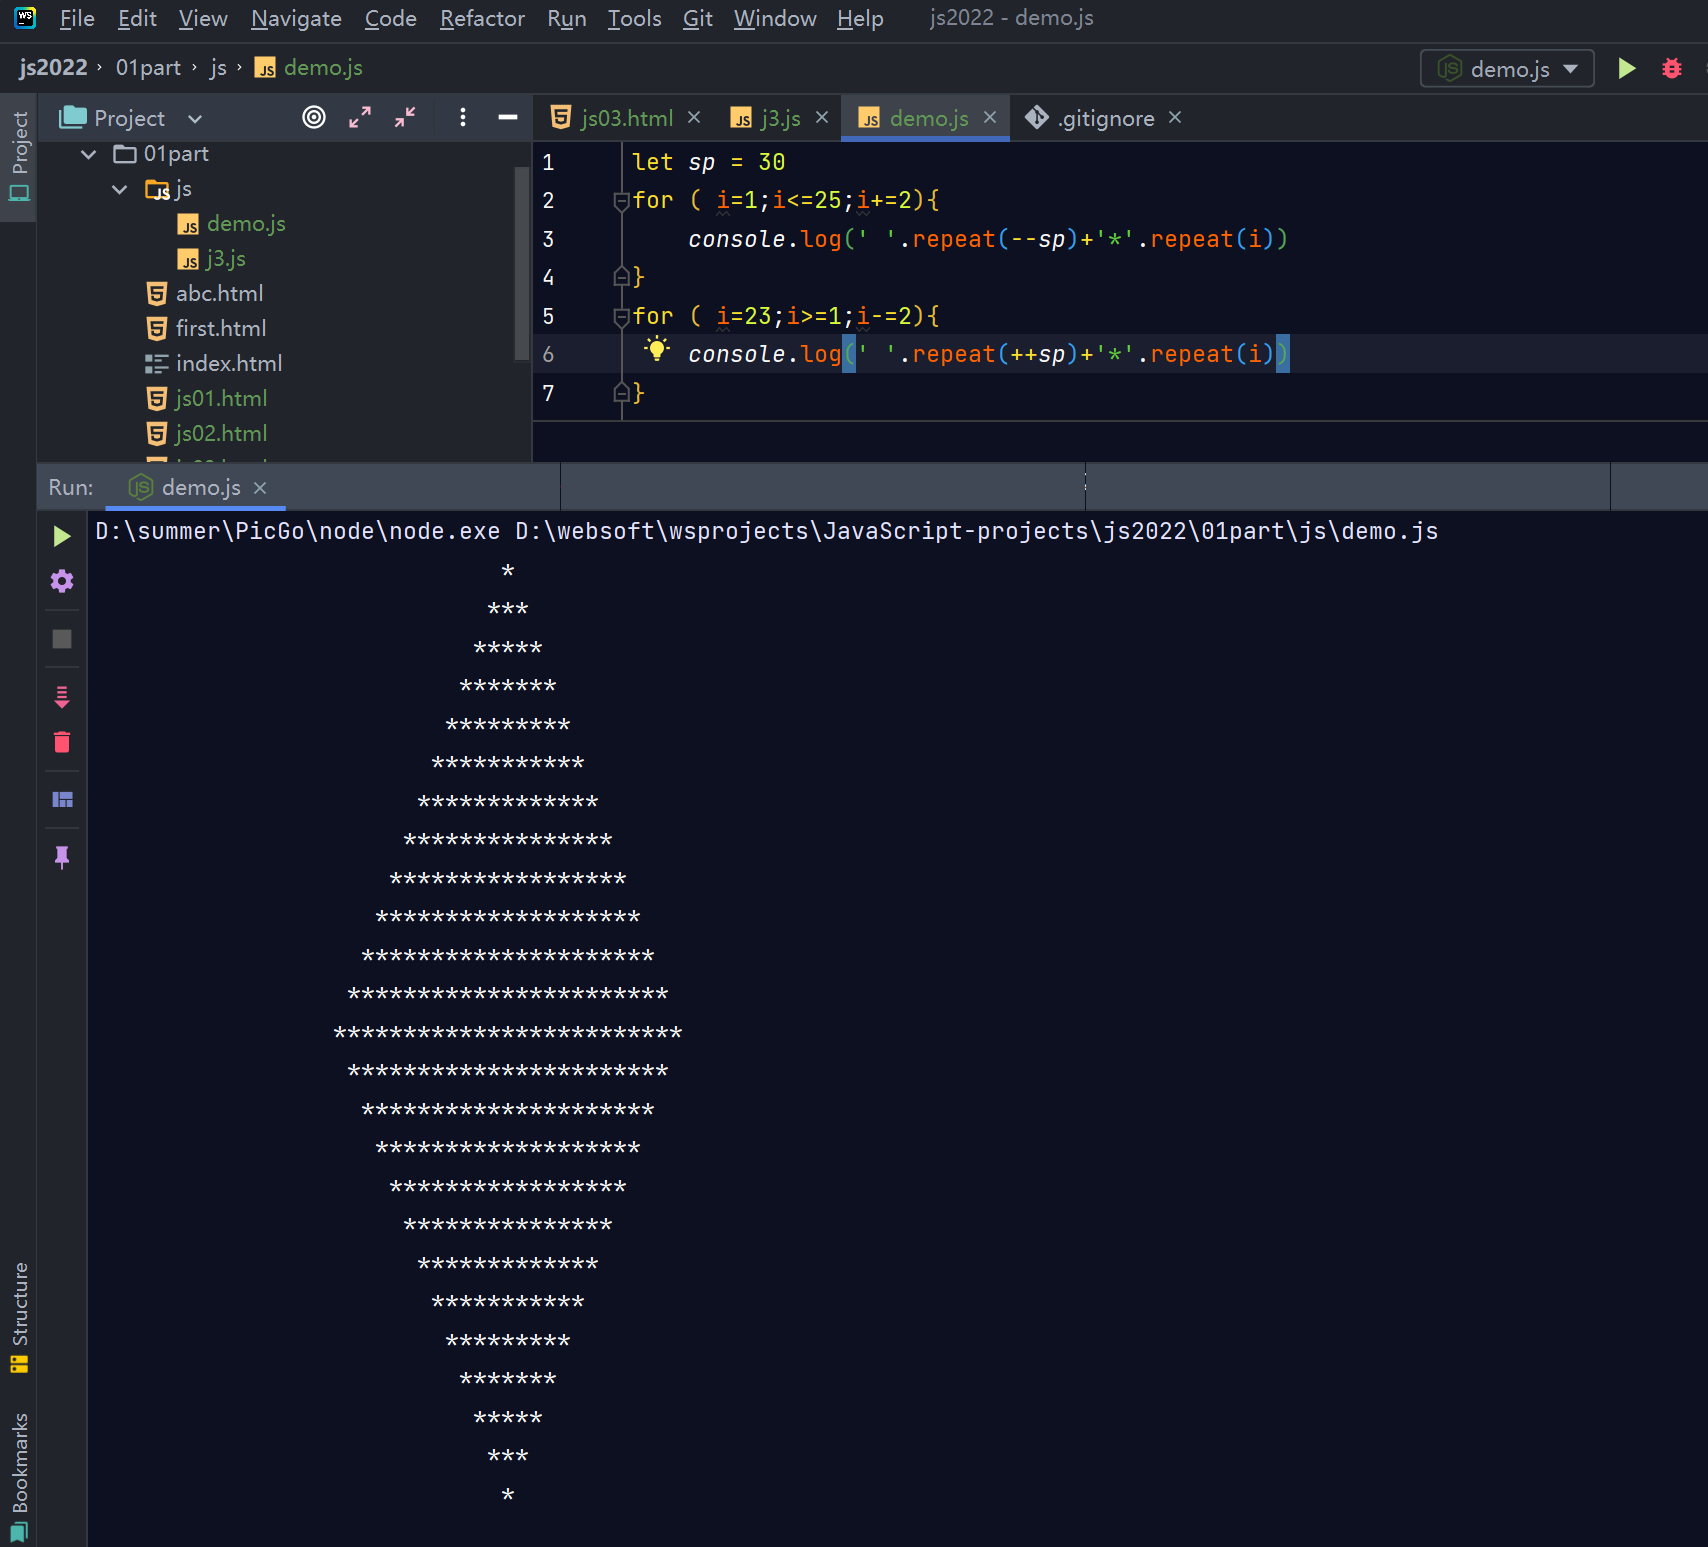Open the Git menu

coord(697,18)
